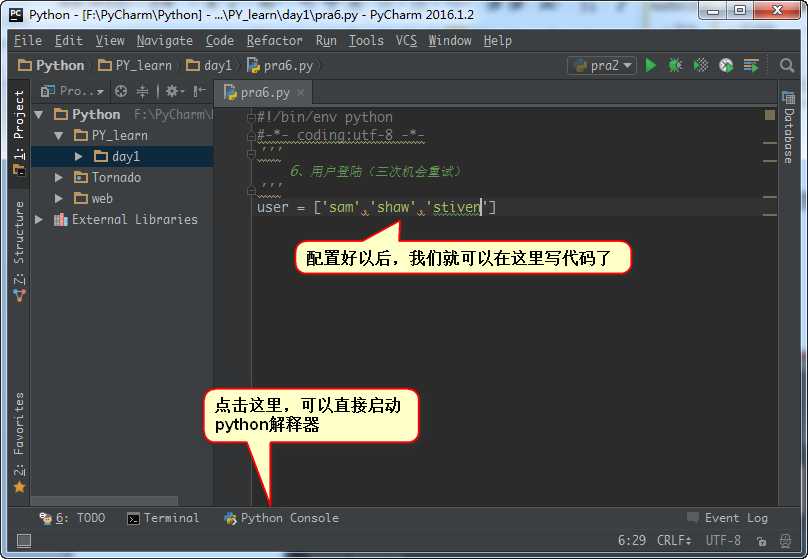Image resolution: width=808 pixels, height=559 pixels.
Task: Fold the docstring block at its gutter marker
Action: click(251, 154)
